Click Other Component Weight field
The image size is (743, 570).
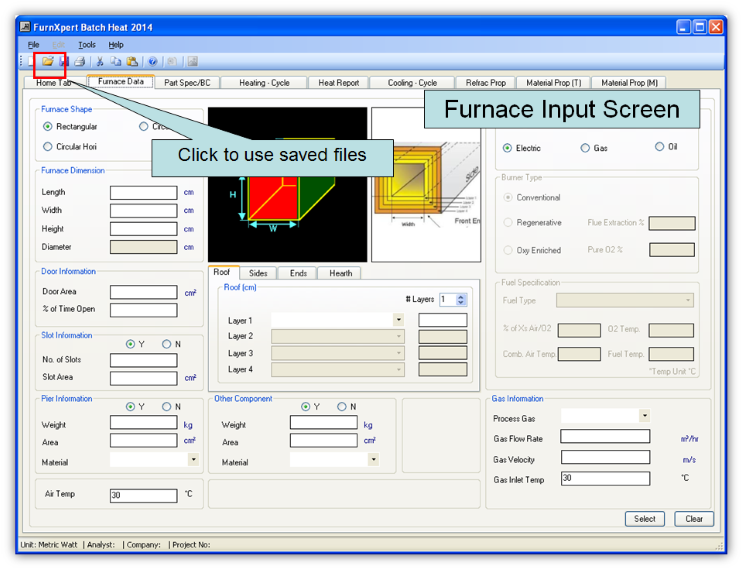324,423
